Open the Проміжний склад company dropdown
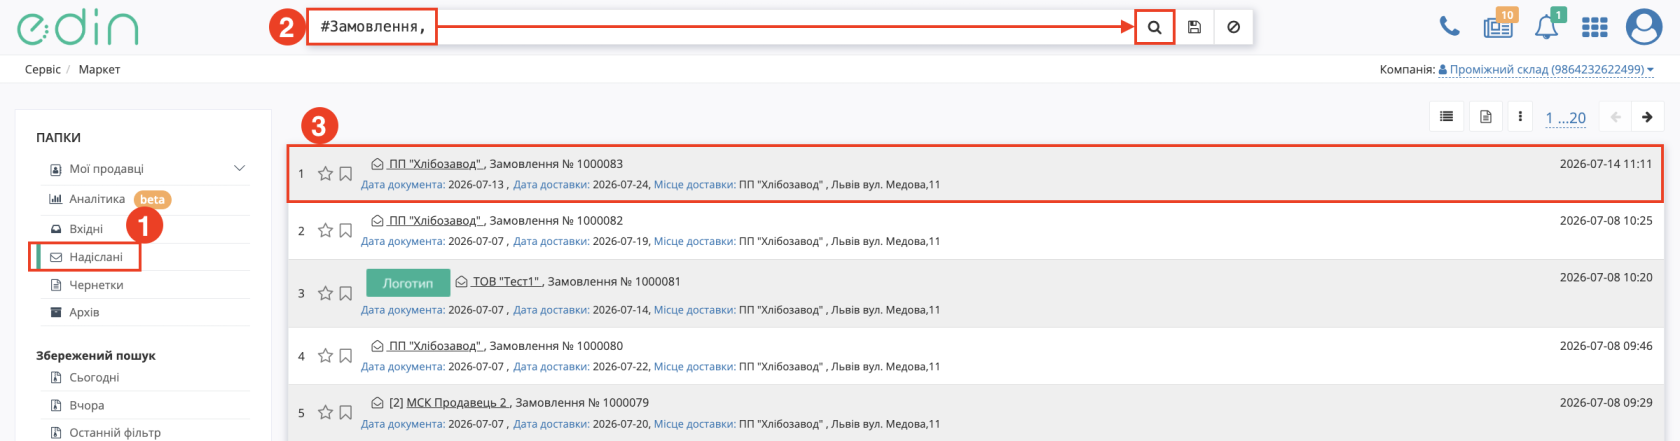 pos(1546,70)
